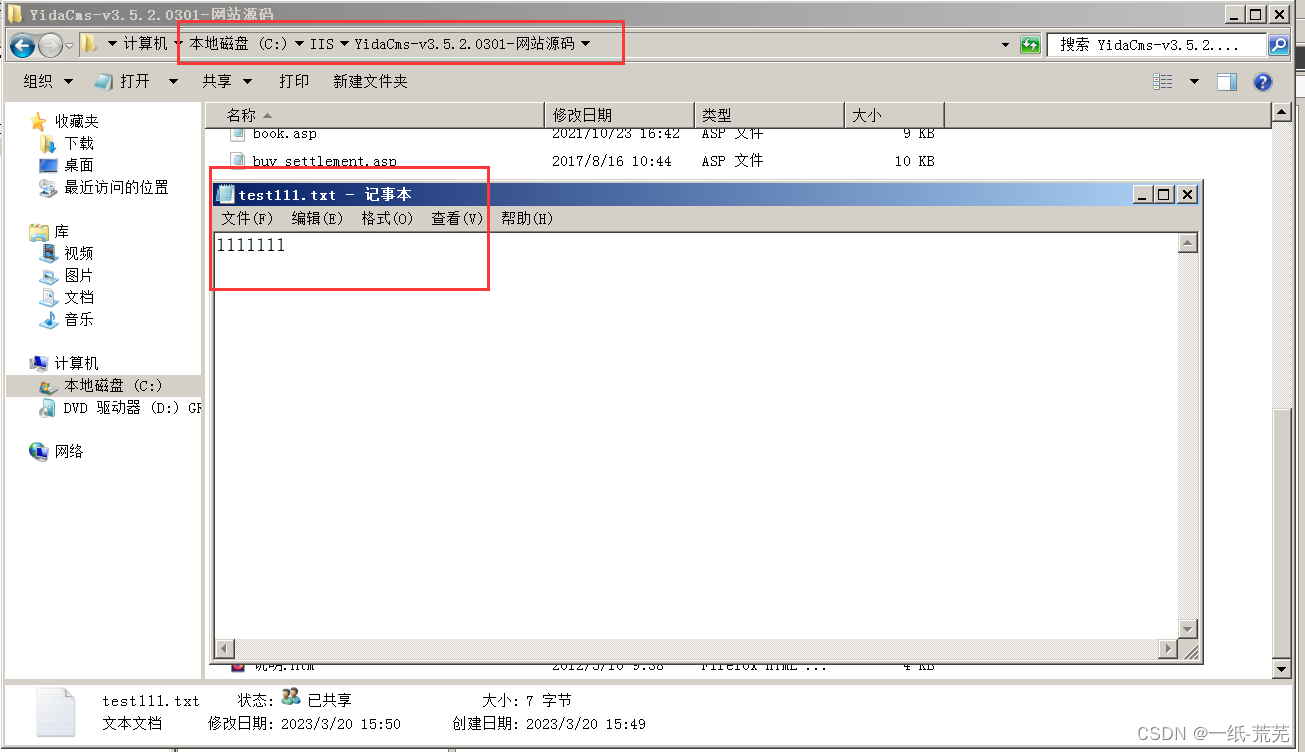
Task: Click the search magnifier icon
Action: pos(1278,45)
